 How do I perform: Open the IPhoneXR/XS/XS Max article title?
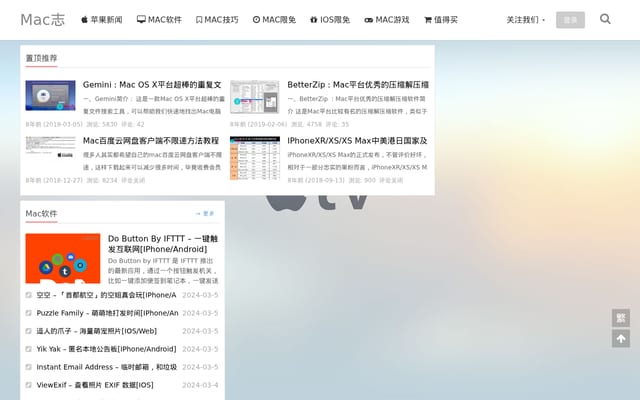click(357, 140)
